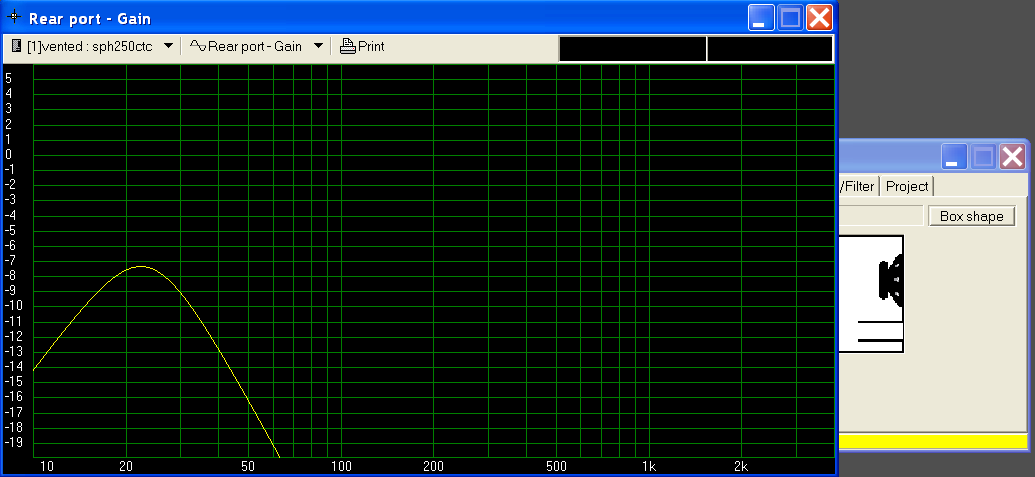Switch to the Project tab
Screen dimensions: 1035x477
[x=907, y=187]
